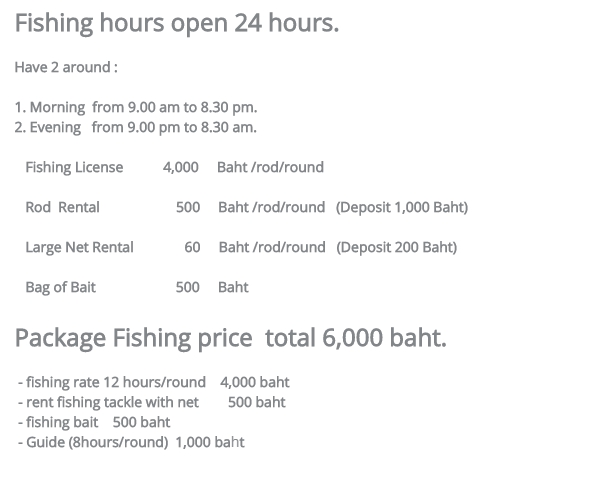Click the 500 Rod Rental price
This screenshot has height=500, width=600.
point(188,207)
